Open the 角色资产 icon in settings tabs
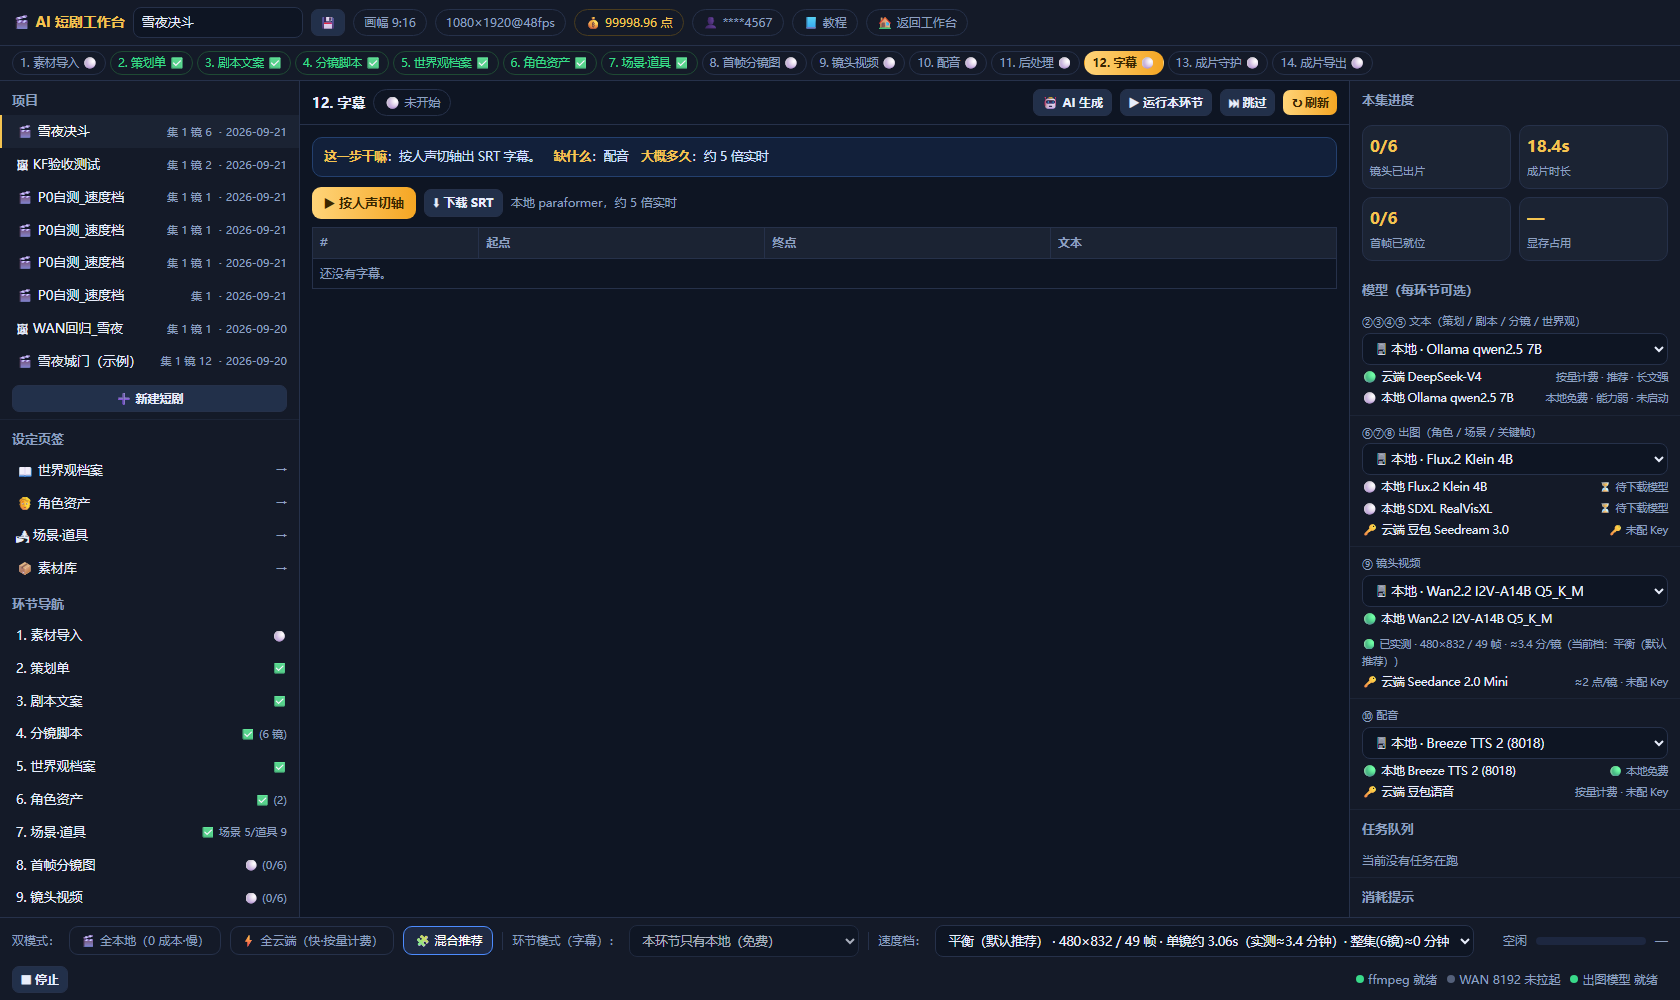Image resolution: width=1680 pixels, height=1000 pixels. point(25,503)
